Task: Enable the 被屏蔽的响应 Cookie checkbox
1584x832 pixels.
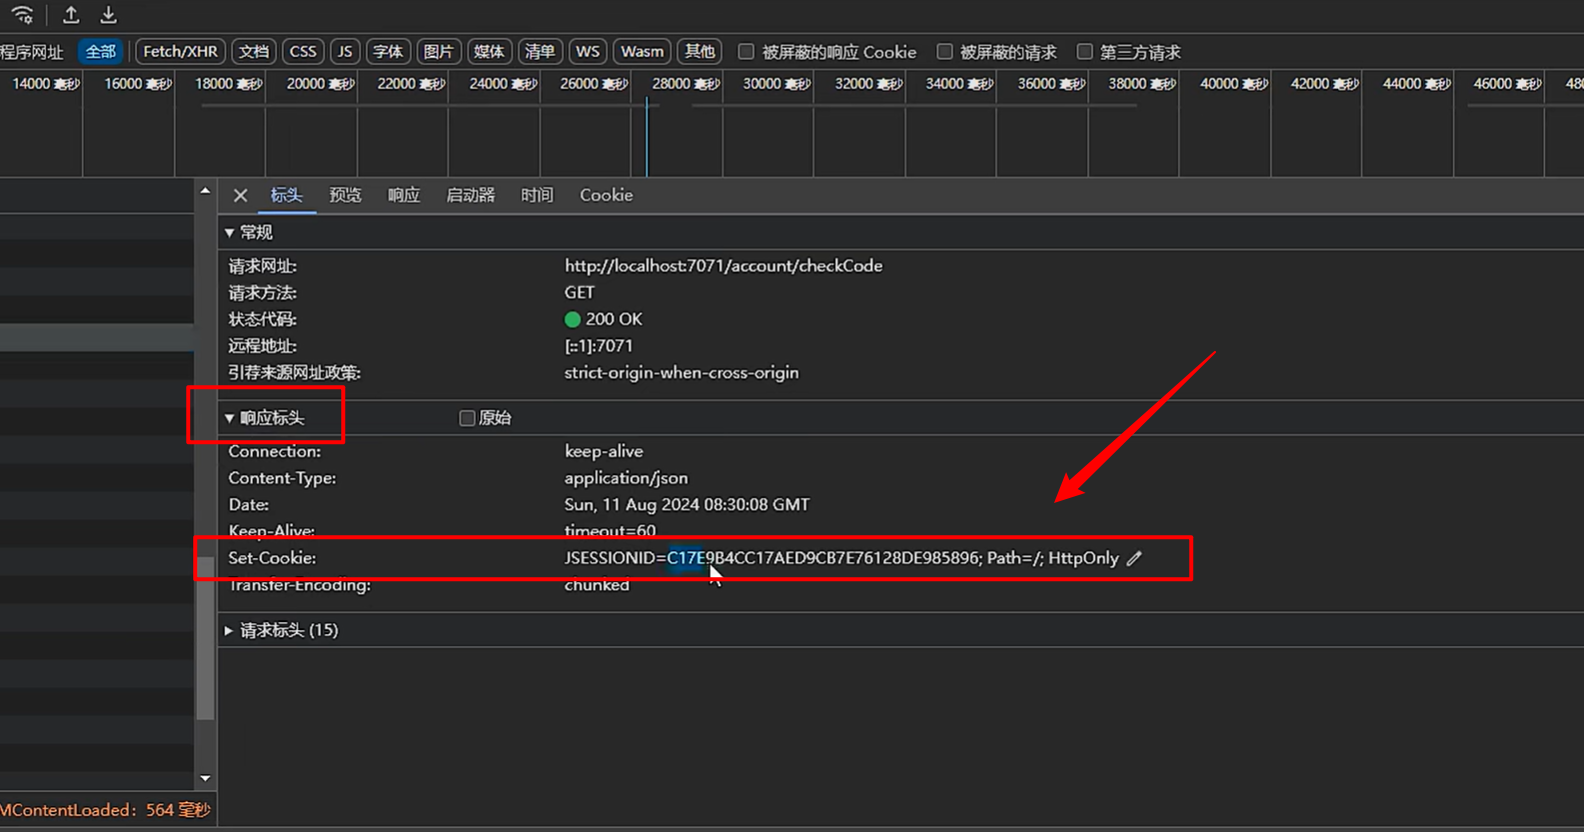Action: 746,52
